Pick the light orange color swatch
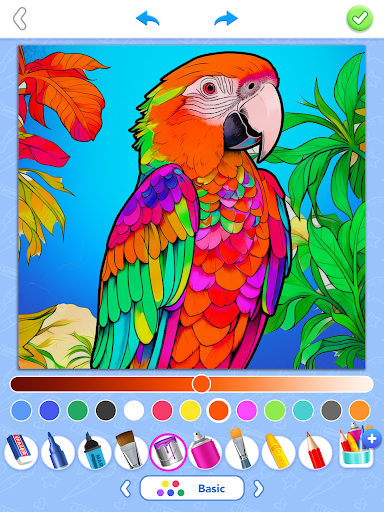The image size is (384, 512). pos(359,410)
